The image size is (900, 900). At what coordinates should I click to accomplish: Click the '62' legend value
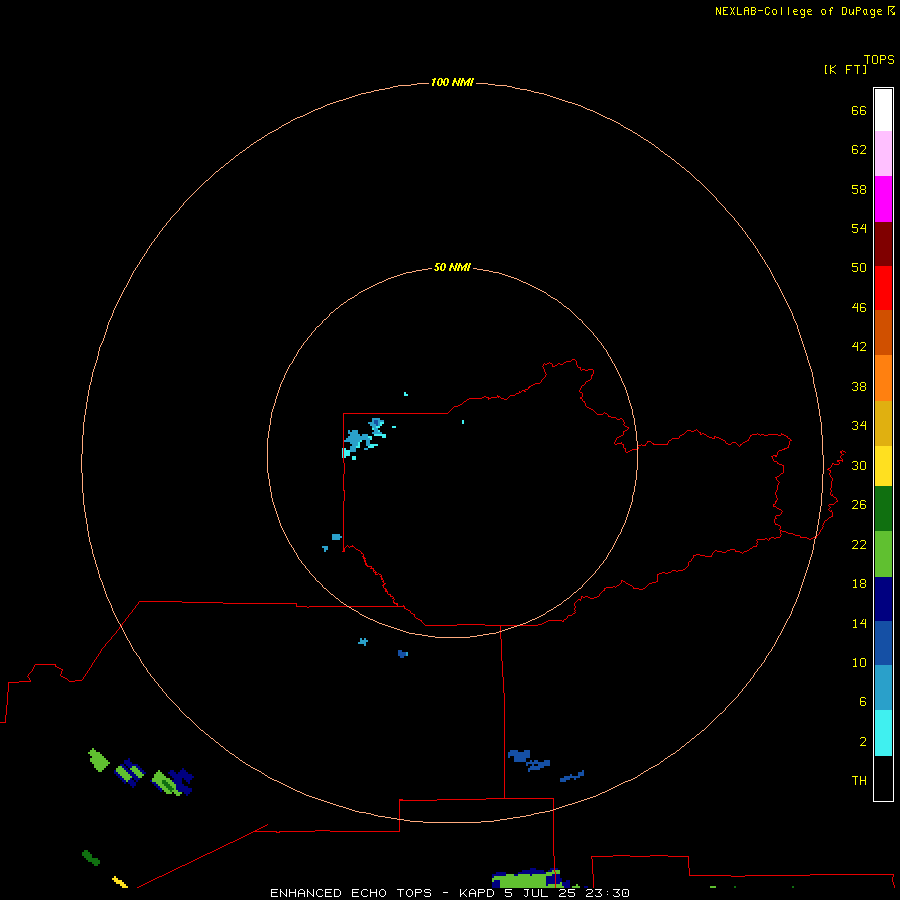[x=859, y=150]
